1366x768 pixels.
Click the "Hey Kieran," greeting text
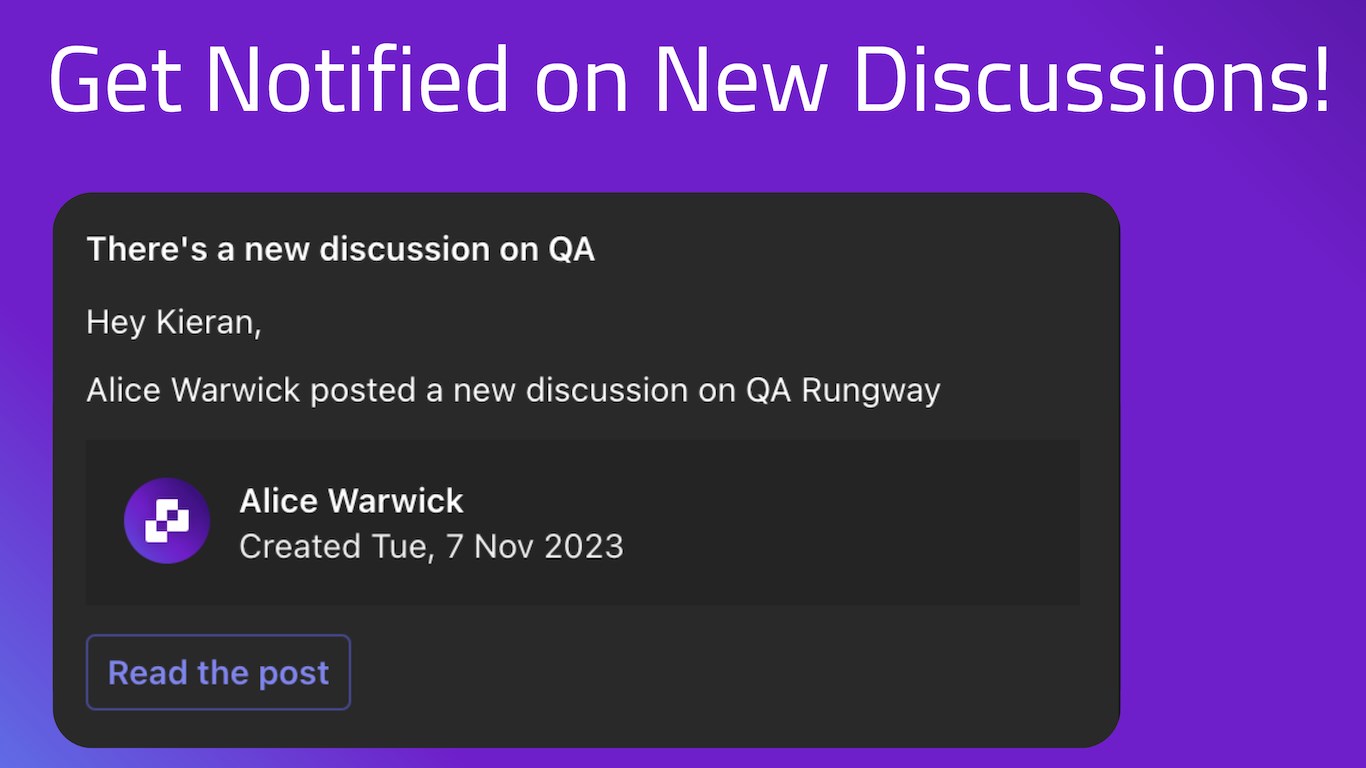point(174,323)
